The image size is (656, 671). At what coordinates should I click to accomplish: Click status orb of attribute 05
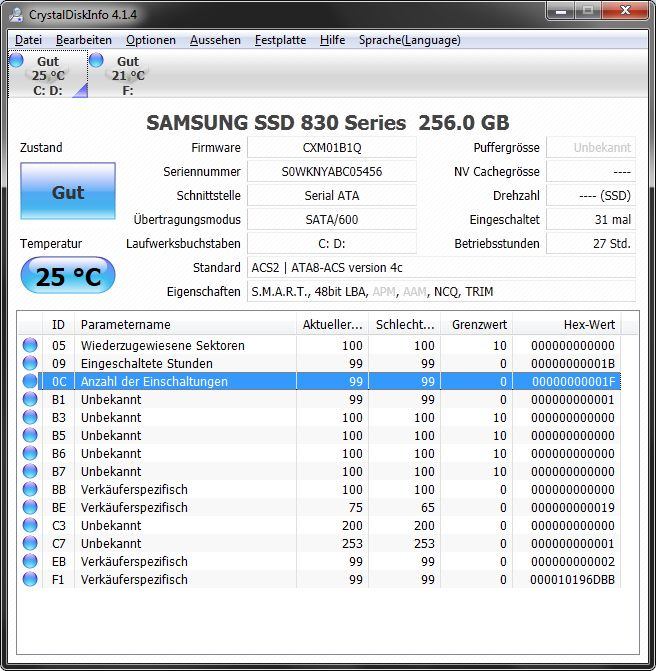pyautogui.click(x=30, y=345)
